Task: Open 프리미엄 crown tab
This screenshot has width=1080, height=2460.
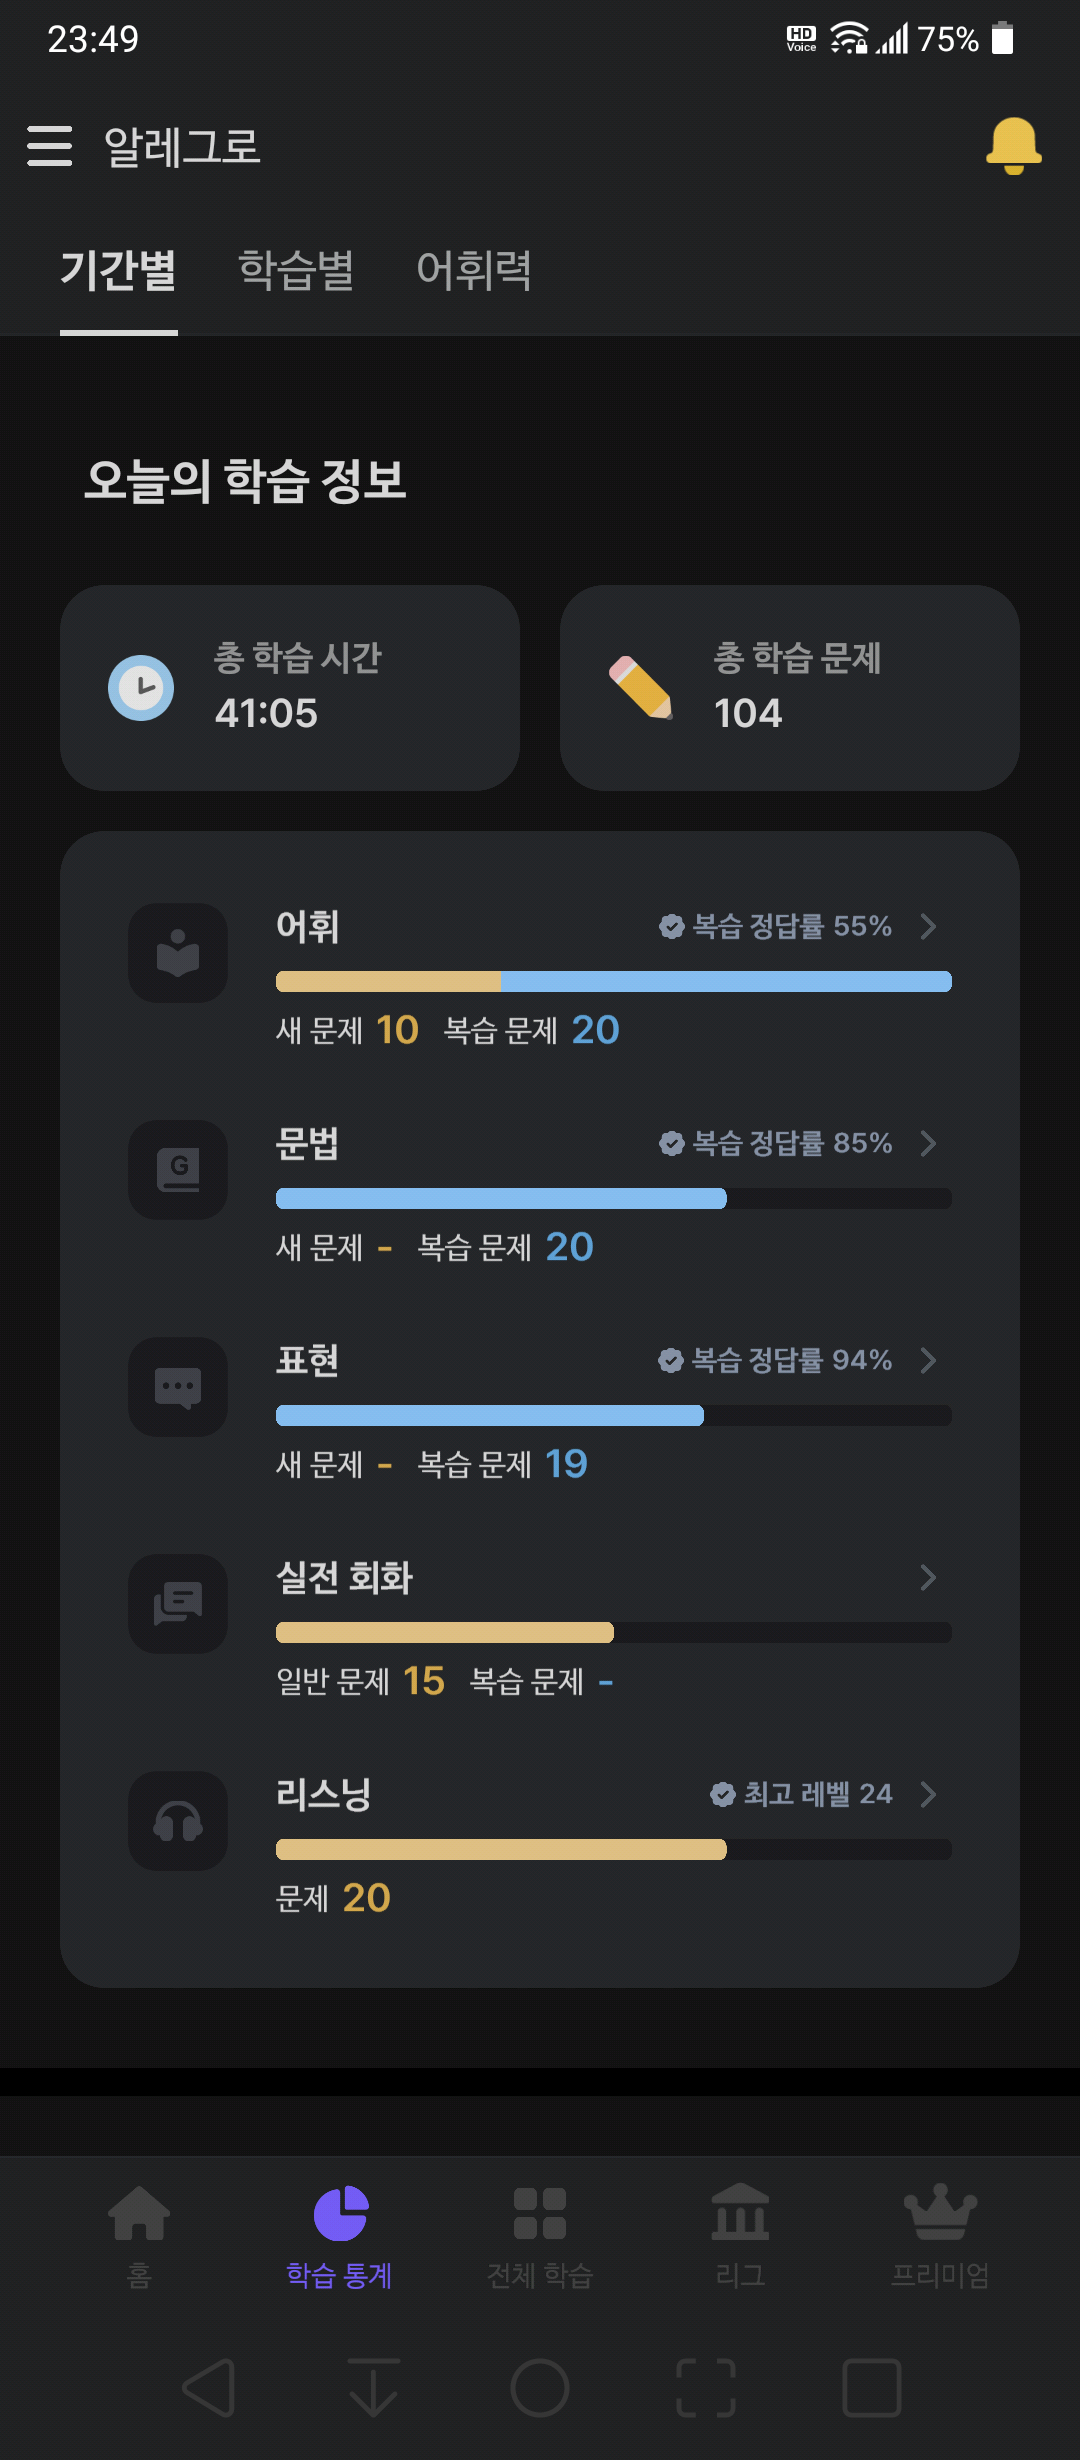Action: [940, 2237]
